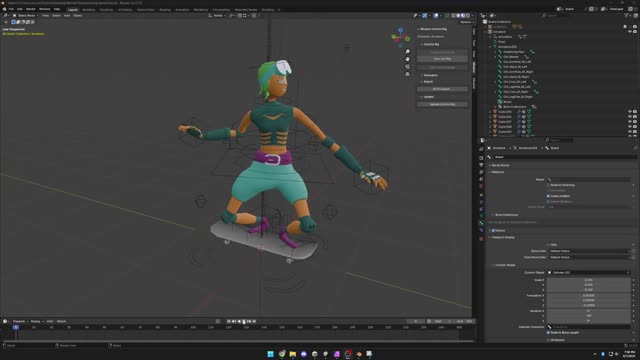Viewport: 640px width, 360px height.
Task: Open the Tool properties tab icon
Action: (x=481, y=149)
